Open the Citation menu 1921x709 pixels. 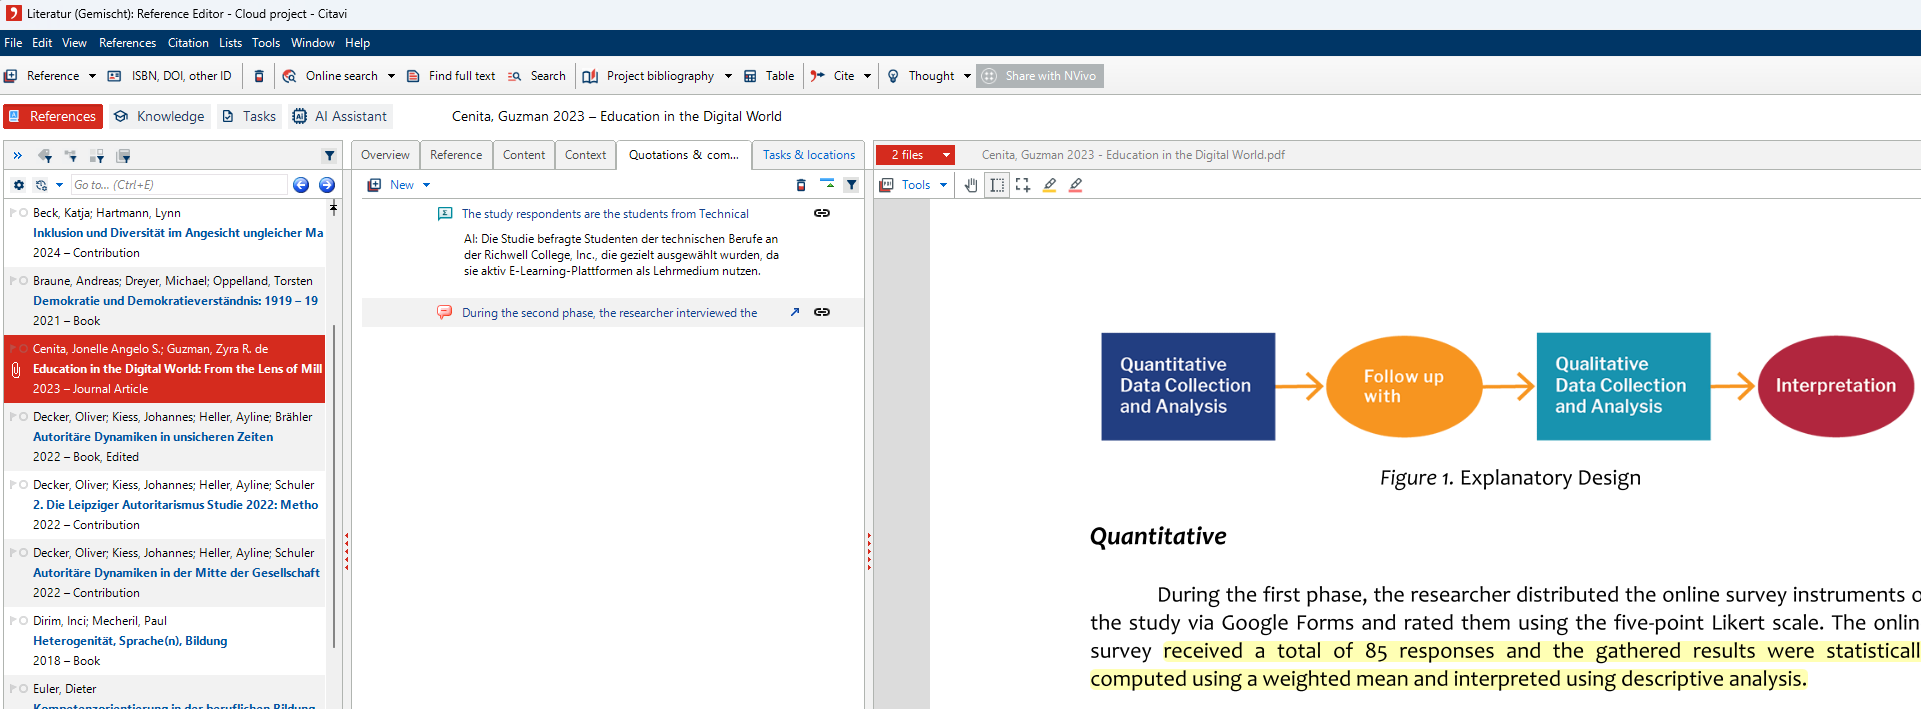[x=188, y=43]
